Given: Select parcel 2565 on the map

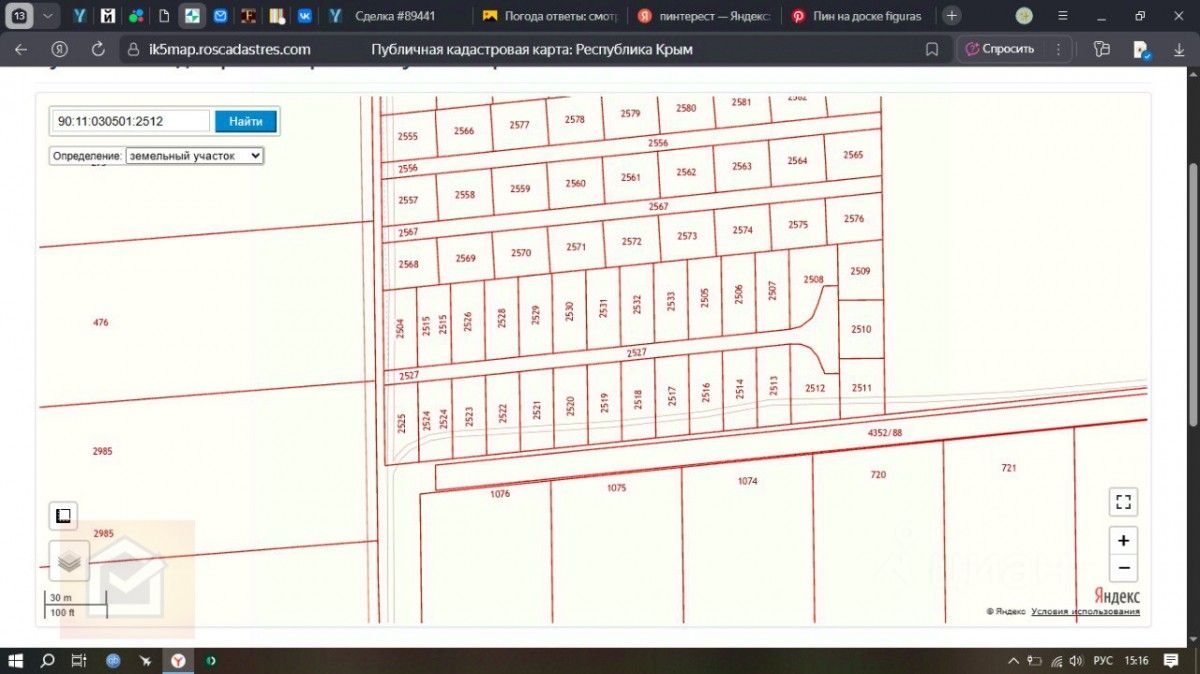Looking at the screenshot, I should (853, 155).
